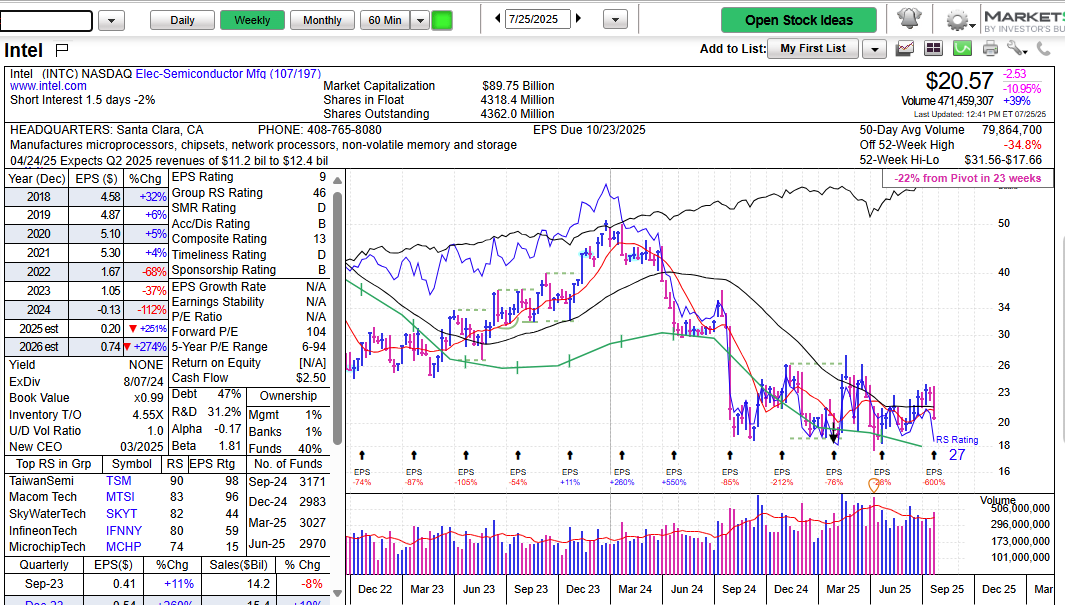Viewport: 1065px width, 605px height.
Task: Click the Ownership section header
Action: point(288,396)
